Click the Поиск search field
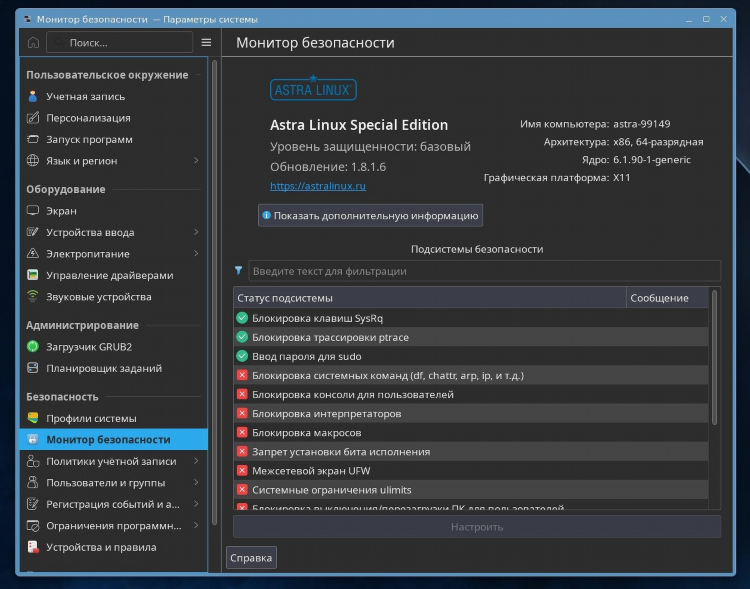The image size is (750, 589). (120, 43)
